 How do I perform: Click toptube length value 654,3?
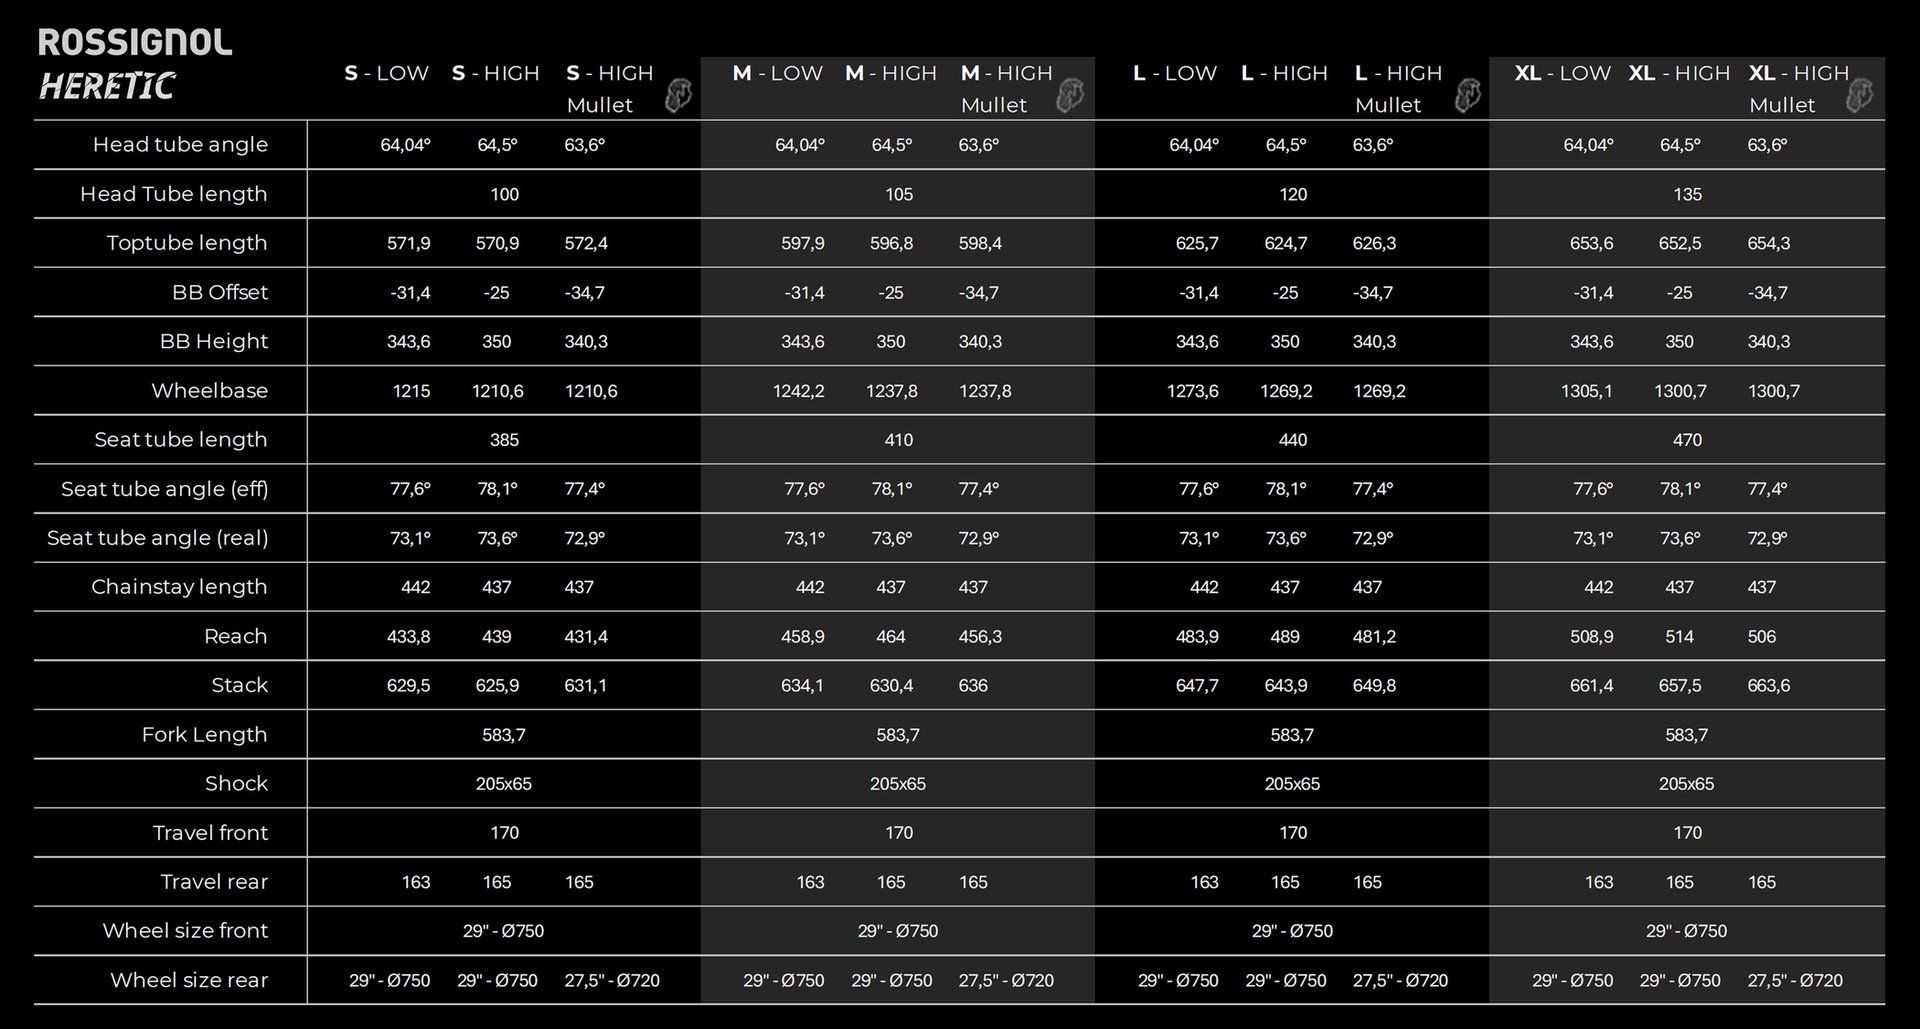point(1769,243)
